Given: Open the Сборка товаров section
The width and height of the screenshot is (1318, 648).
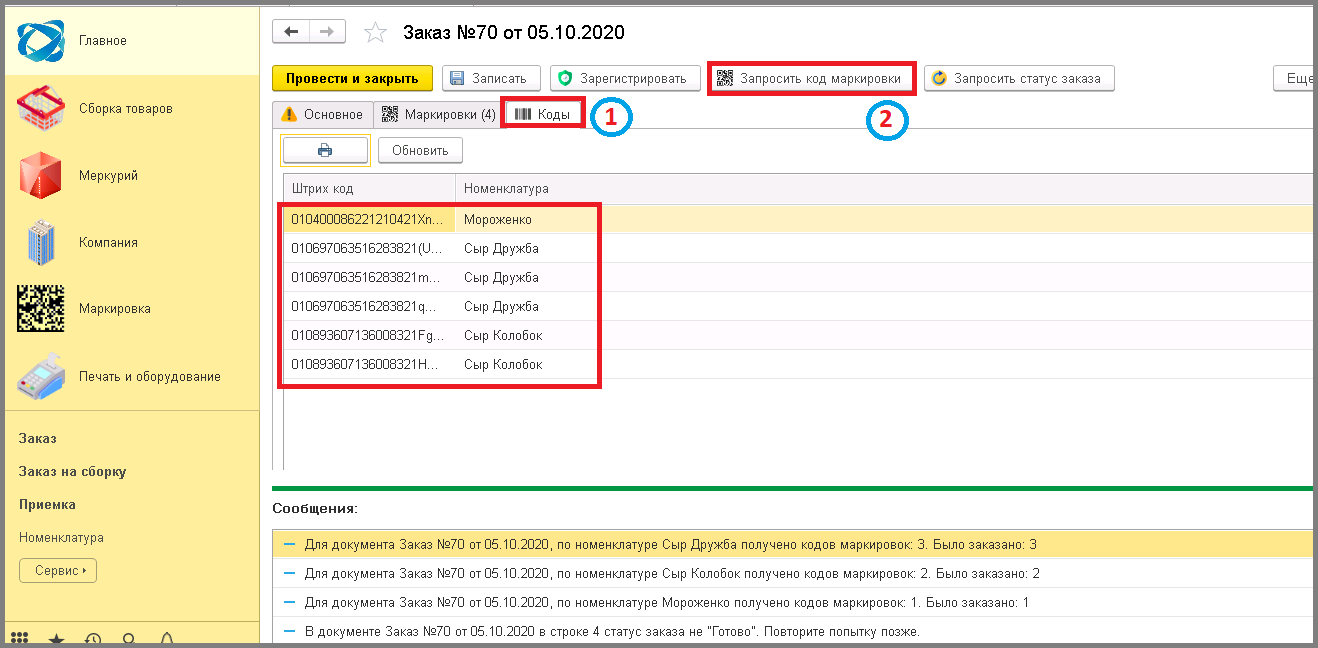Looking at the screenshot, I should 132,108.
